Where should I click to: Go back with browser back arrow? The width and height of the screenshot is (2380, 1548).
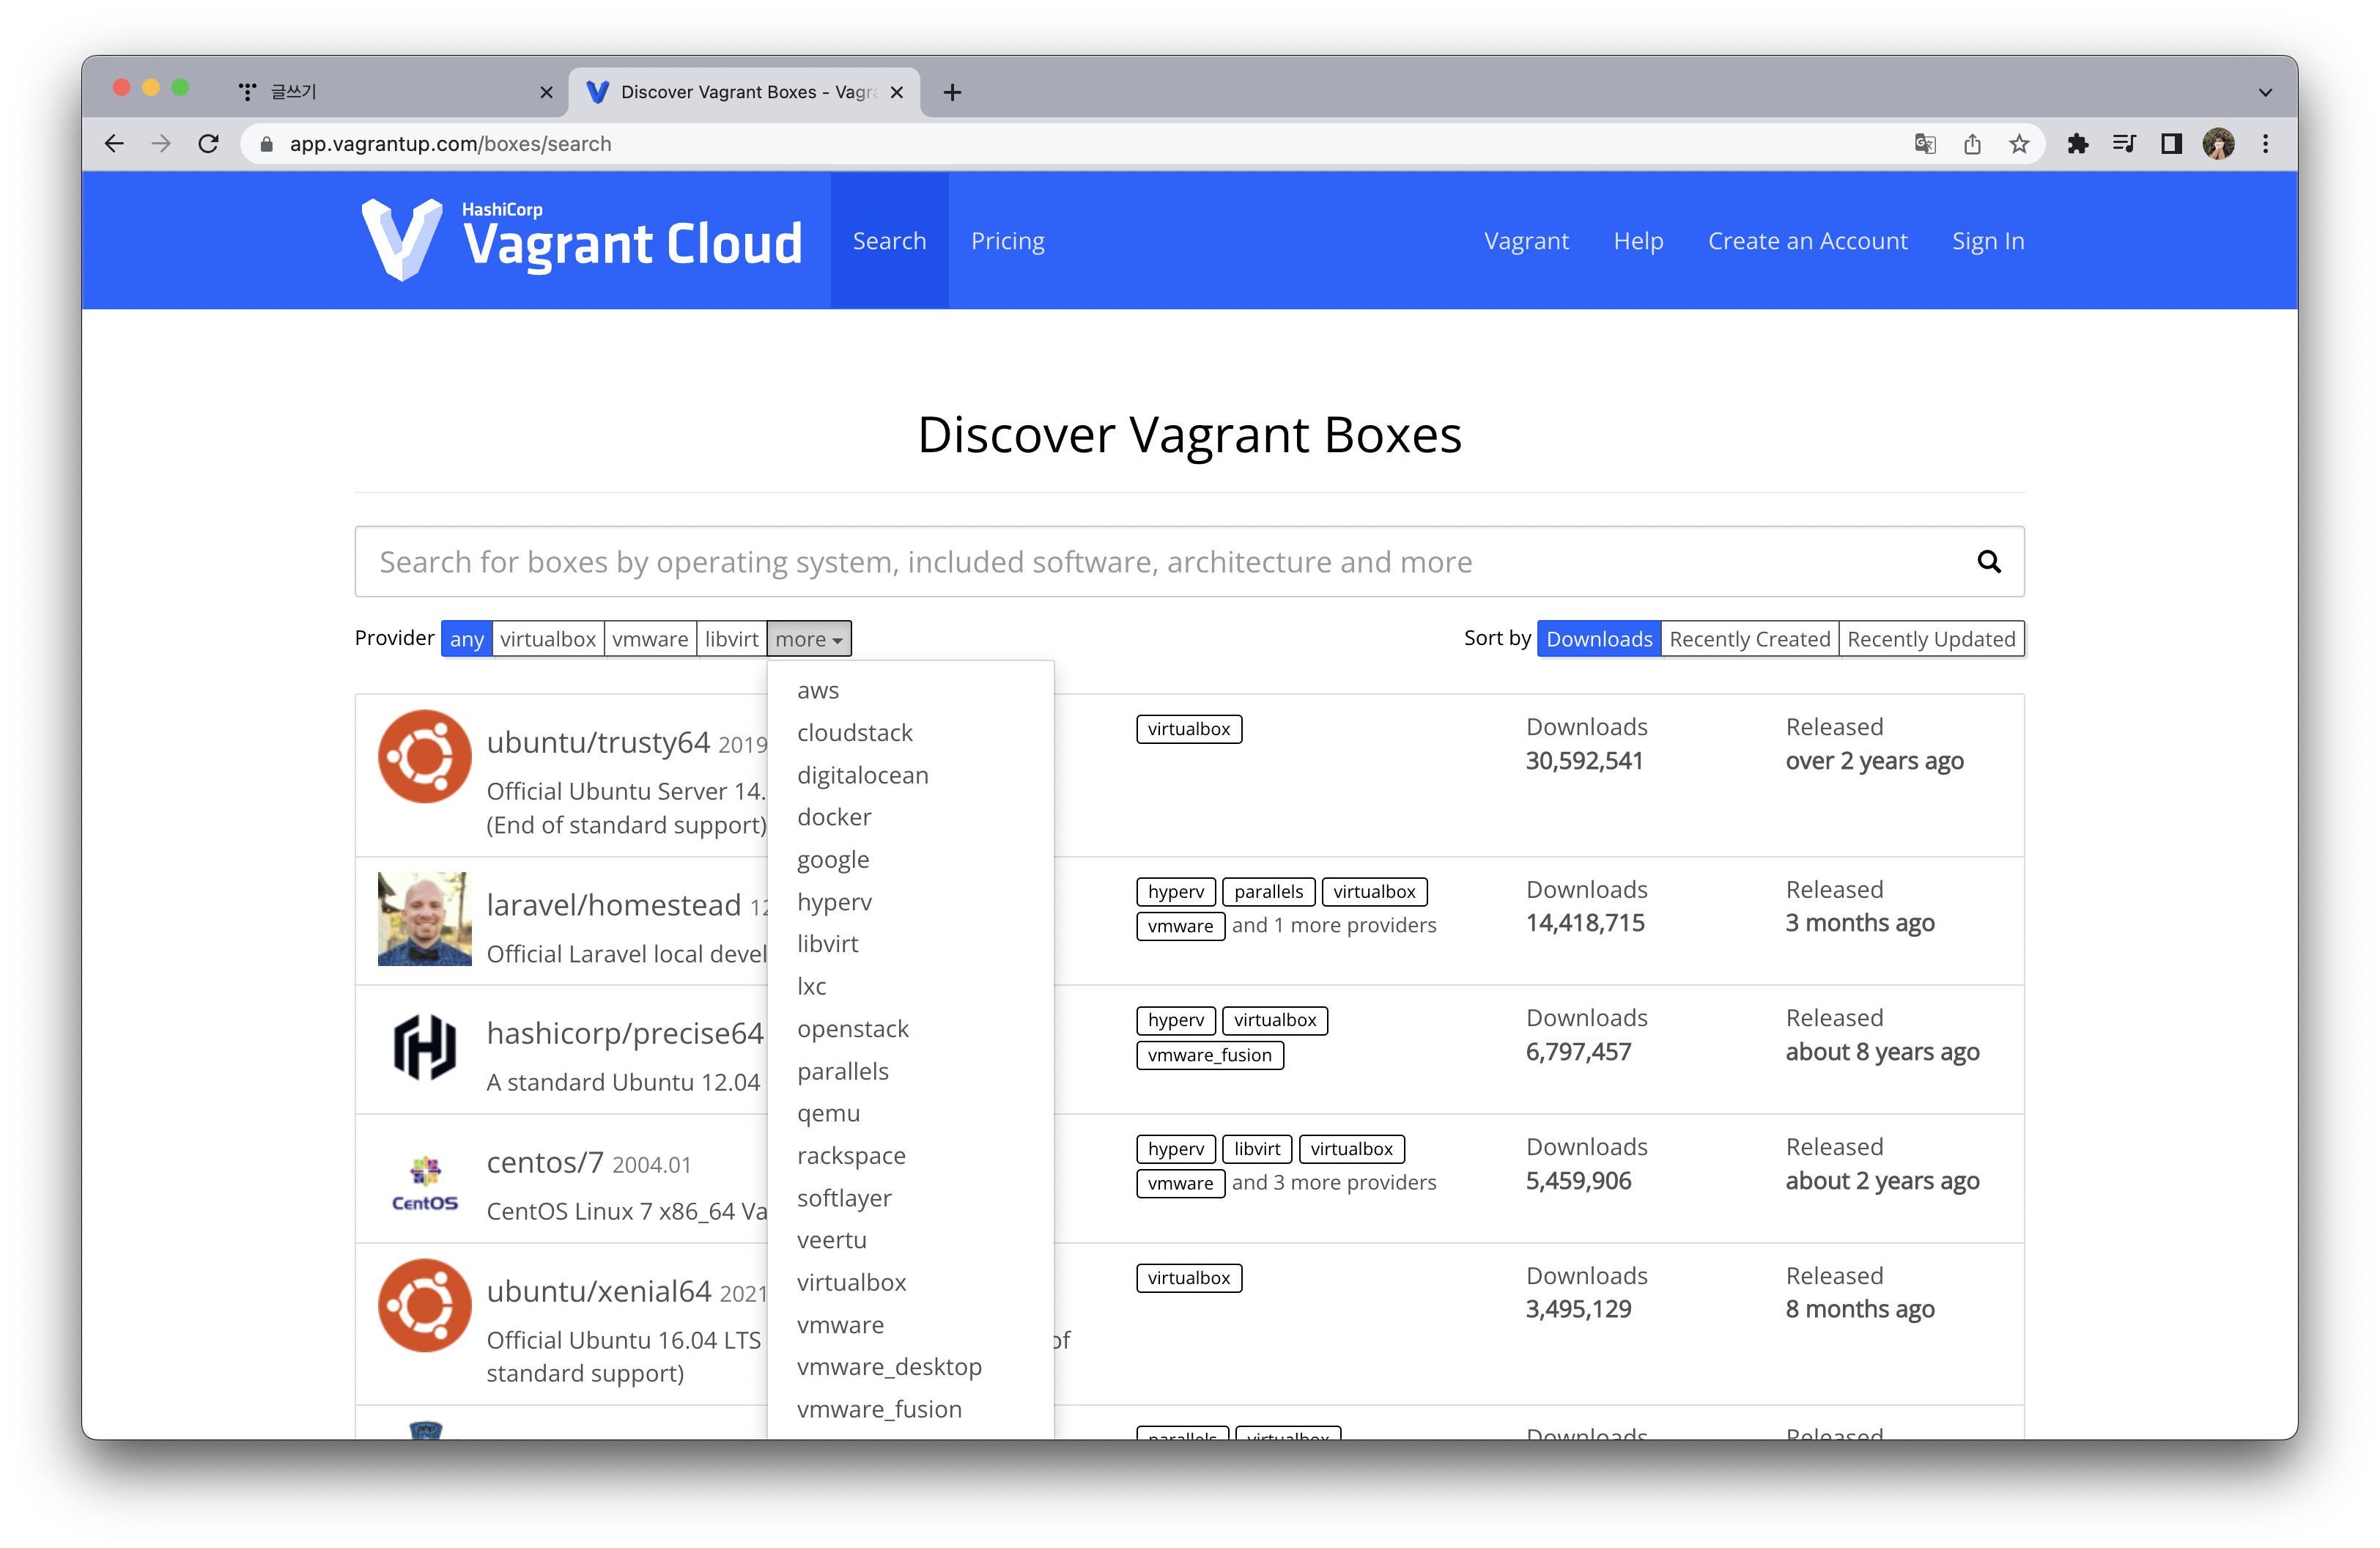point(114,144)
